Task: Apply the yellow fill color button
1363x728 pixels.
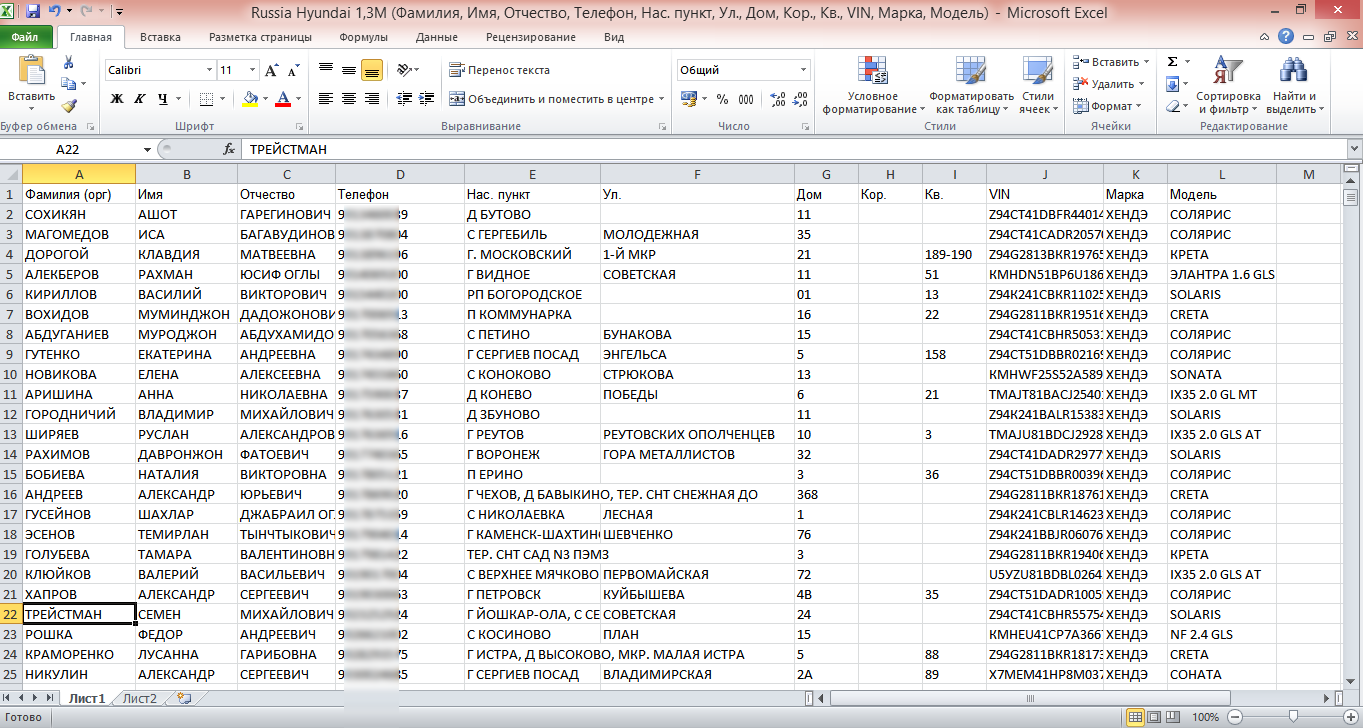Action: point(250,98)
